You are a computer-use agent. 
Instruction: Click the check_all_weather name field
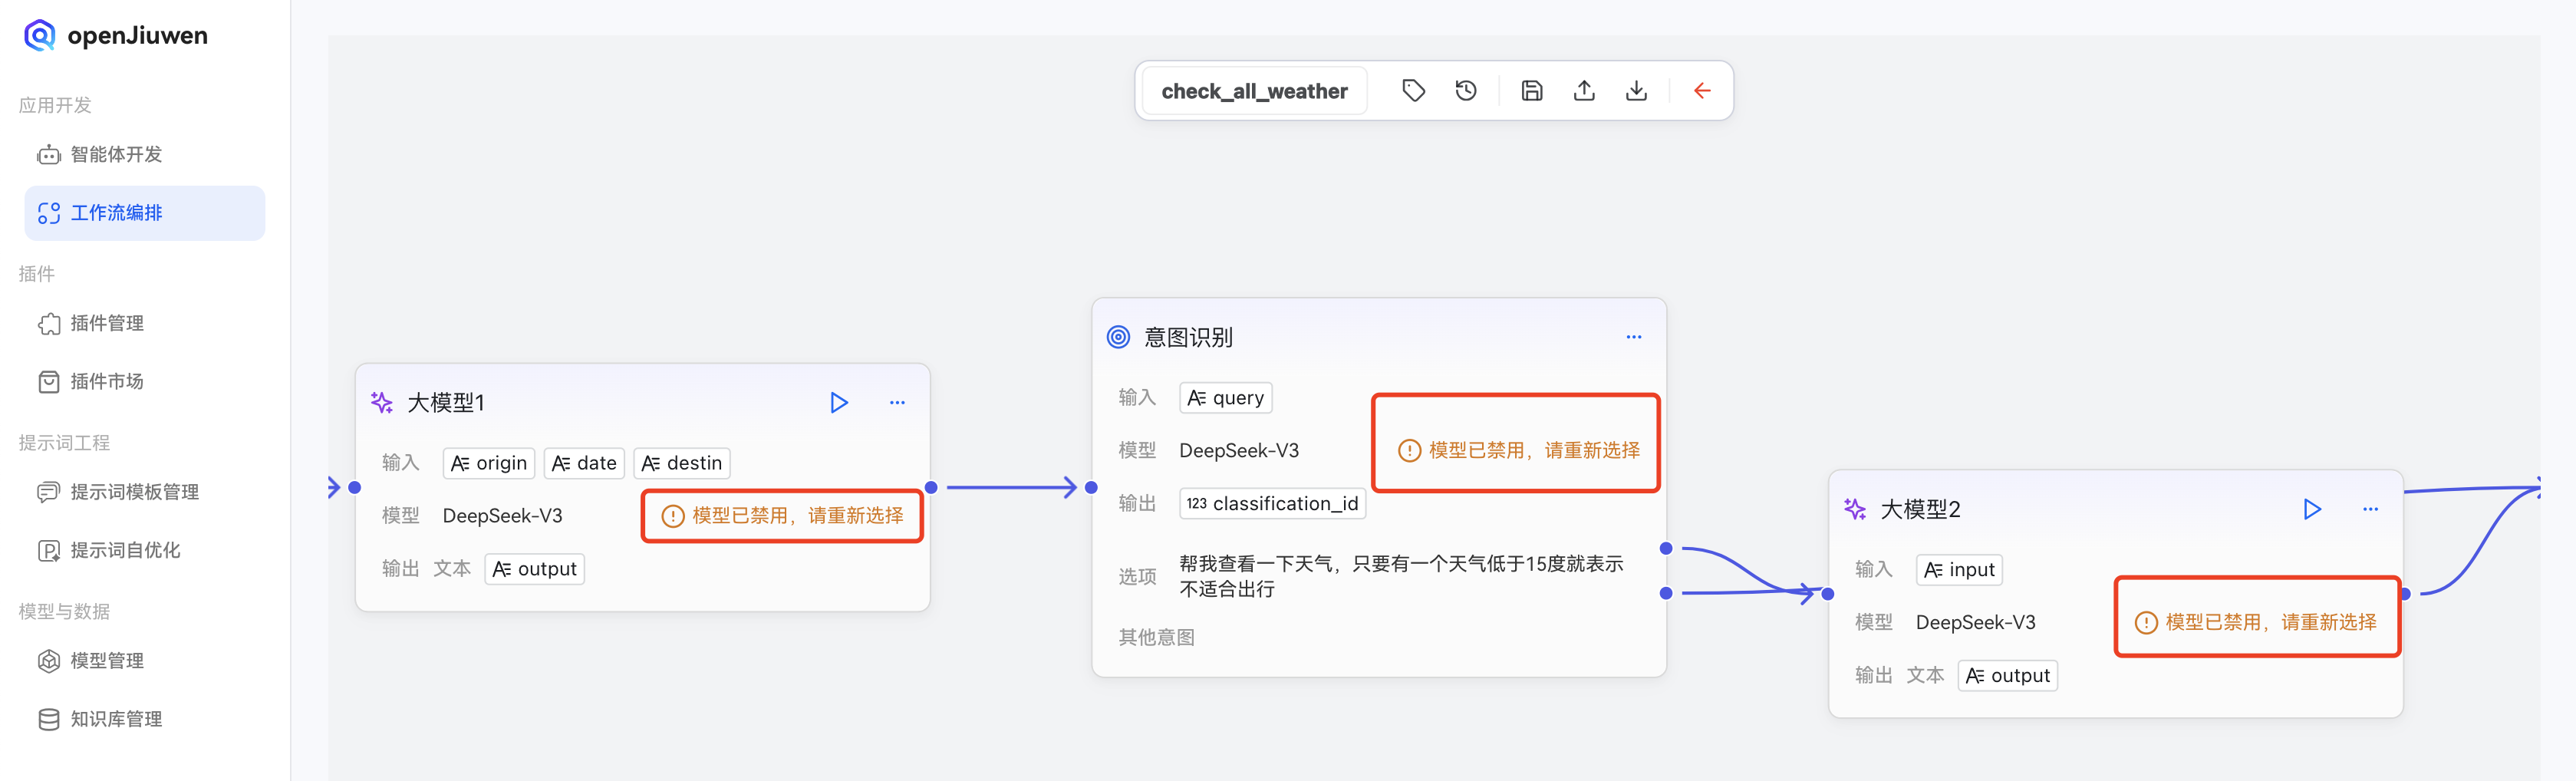pyautogui.click(x=1253, y=90)
